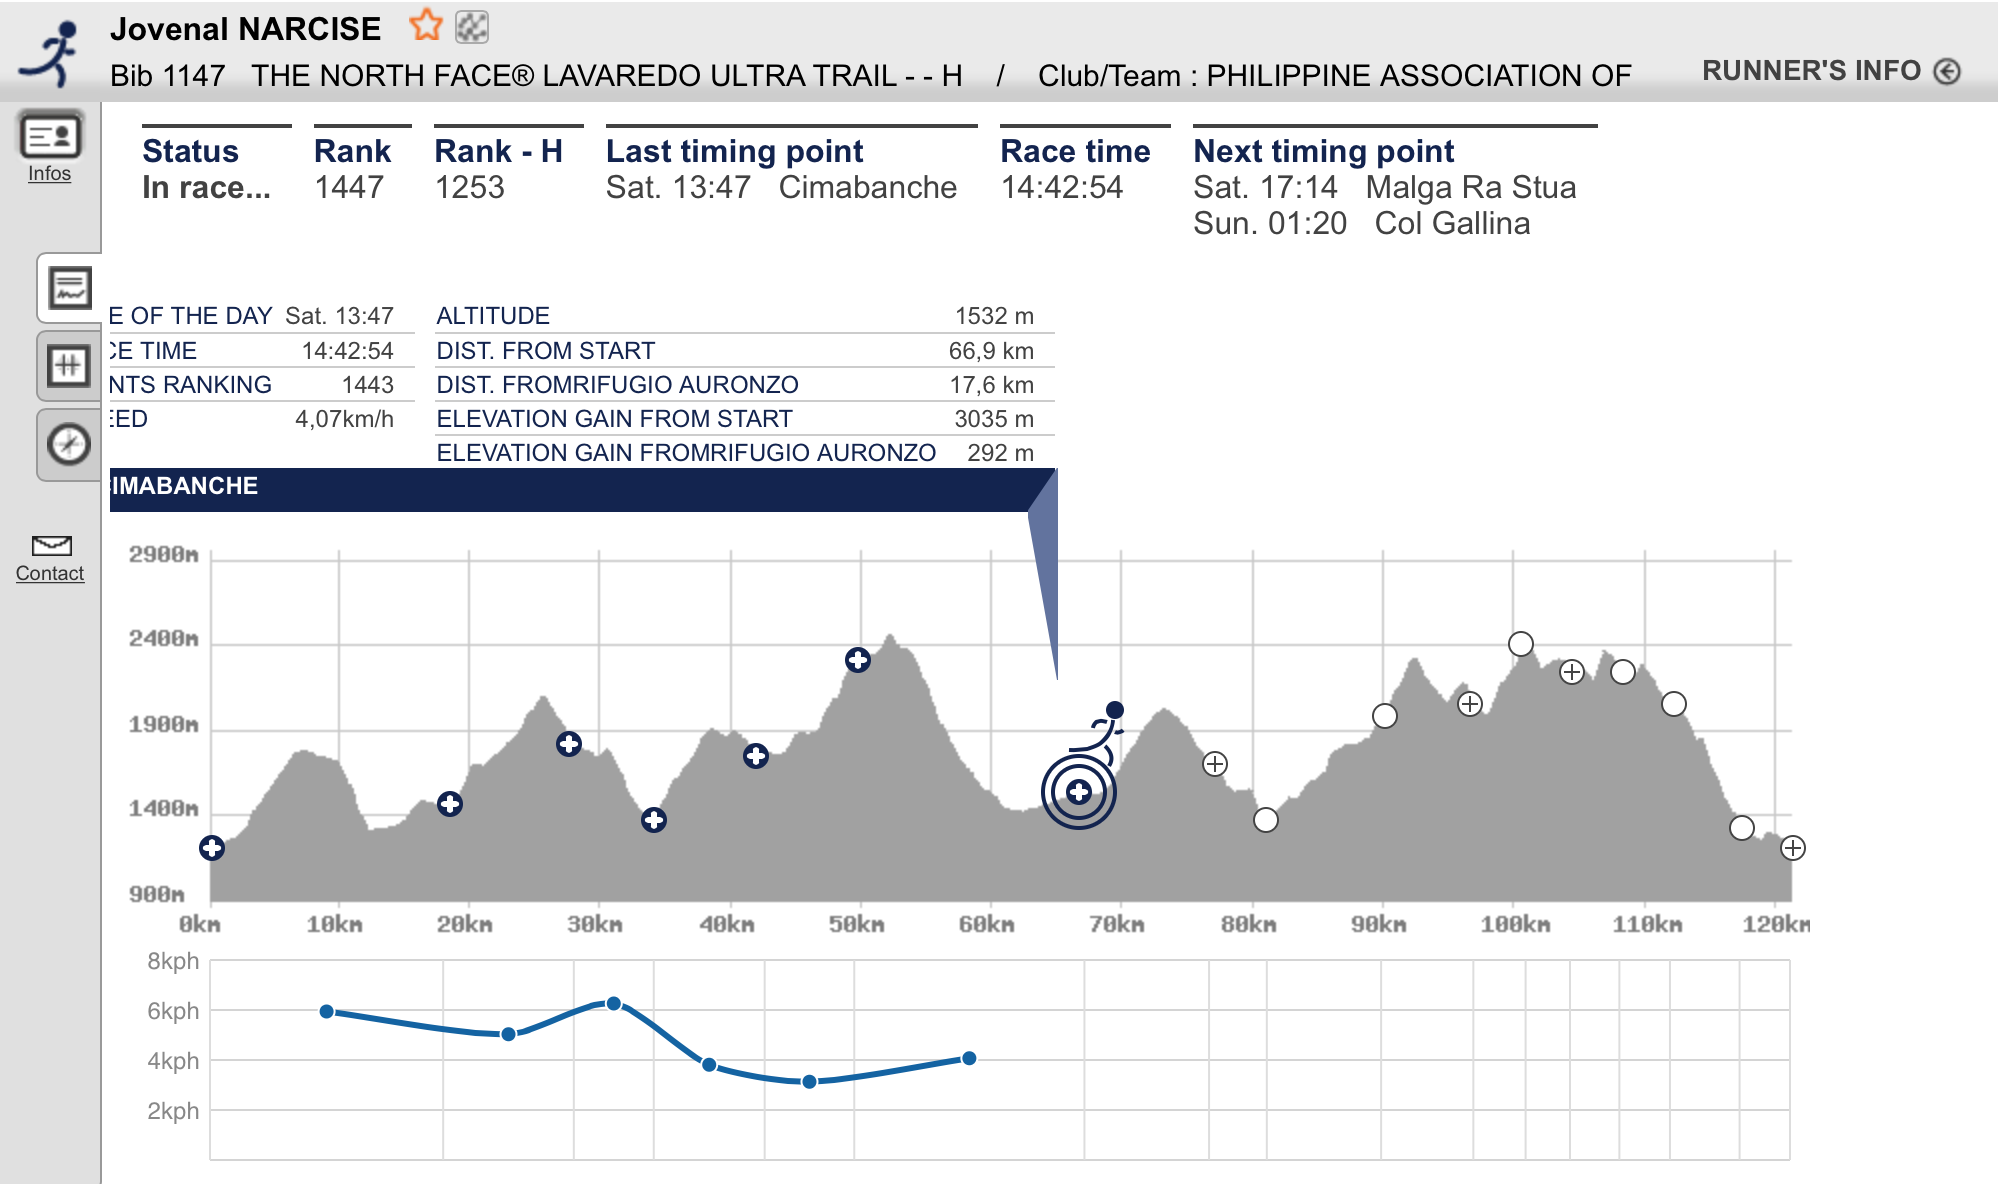
Task: Select the highest passed checkpoint near 50km
Action: pyautogui.click(x=858, y=660)
